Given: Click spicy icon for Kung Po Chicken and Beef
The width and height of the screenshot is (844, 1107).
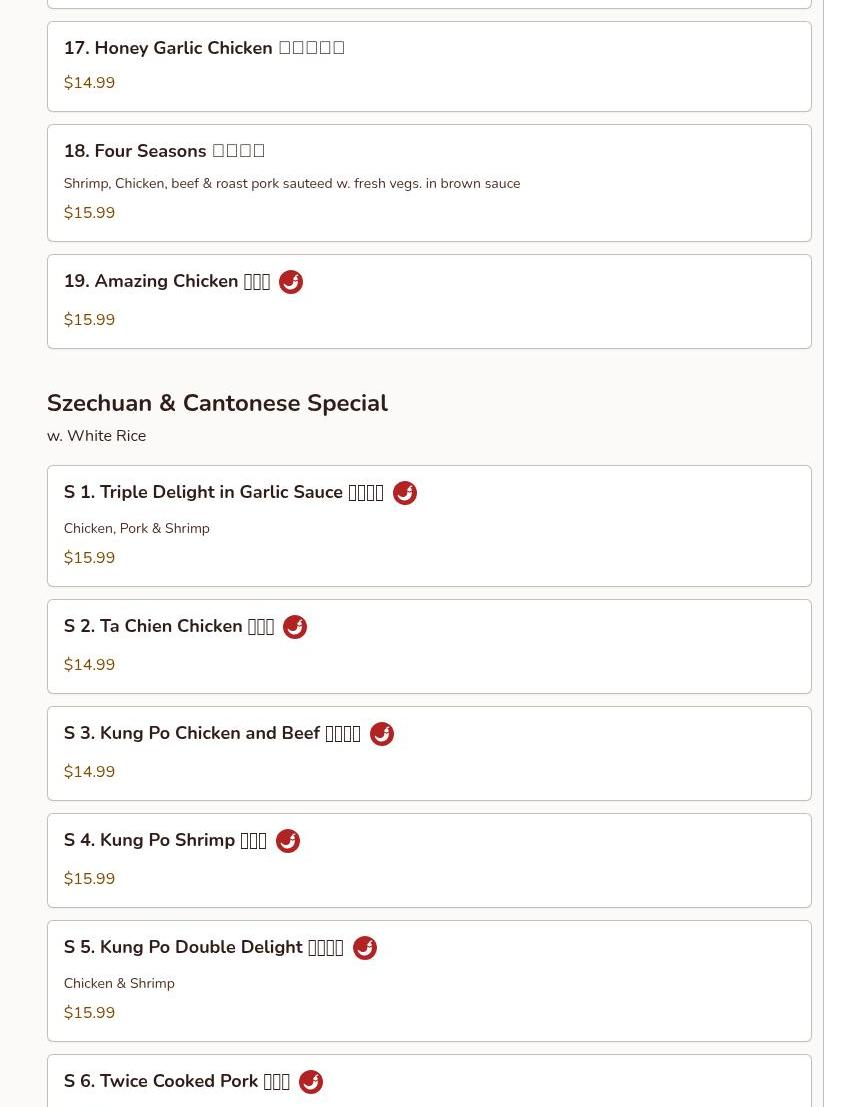Looking at the screenshot, I should pos(381,734).
